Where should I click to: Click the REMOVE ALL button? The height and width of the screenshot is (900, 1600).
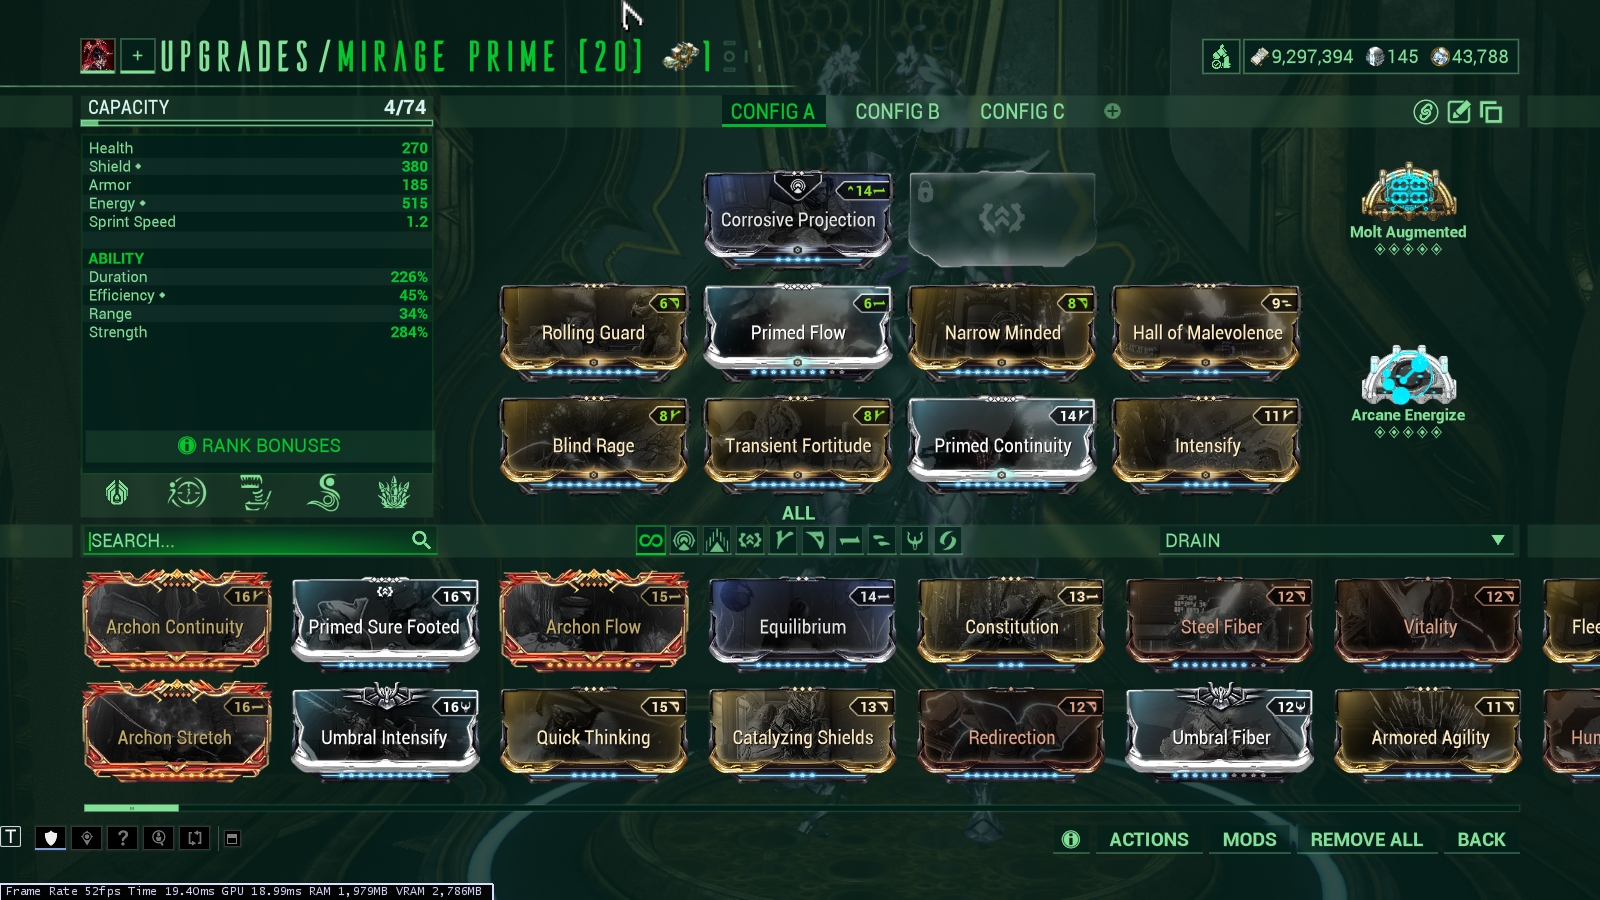[1366, 840]
